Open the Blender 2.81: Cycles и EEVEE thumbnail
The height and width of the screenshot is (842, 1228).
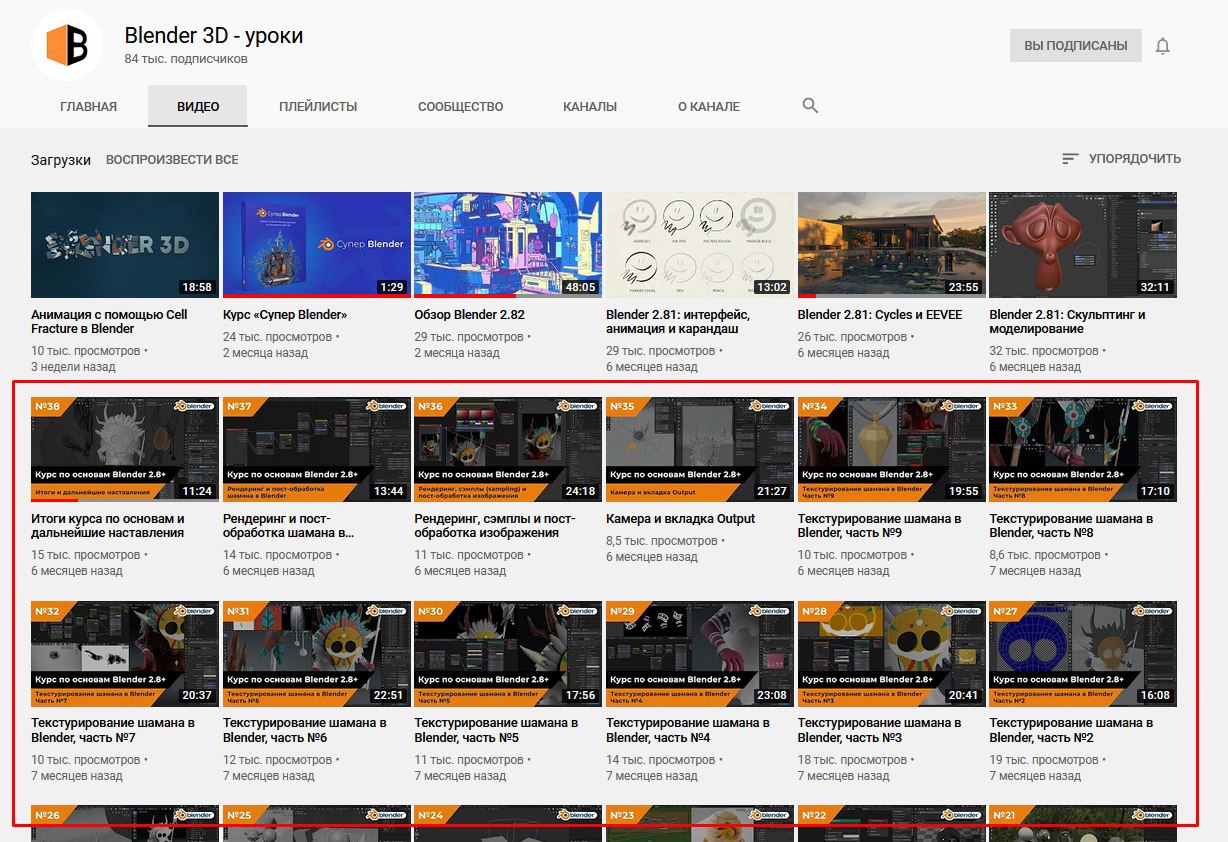[x=892, y=245]
